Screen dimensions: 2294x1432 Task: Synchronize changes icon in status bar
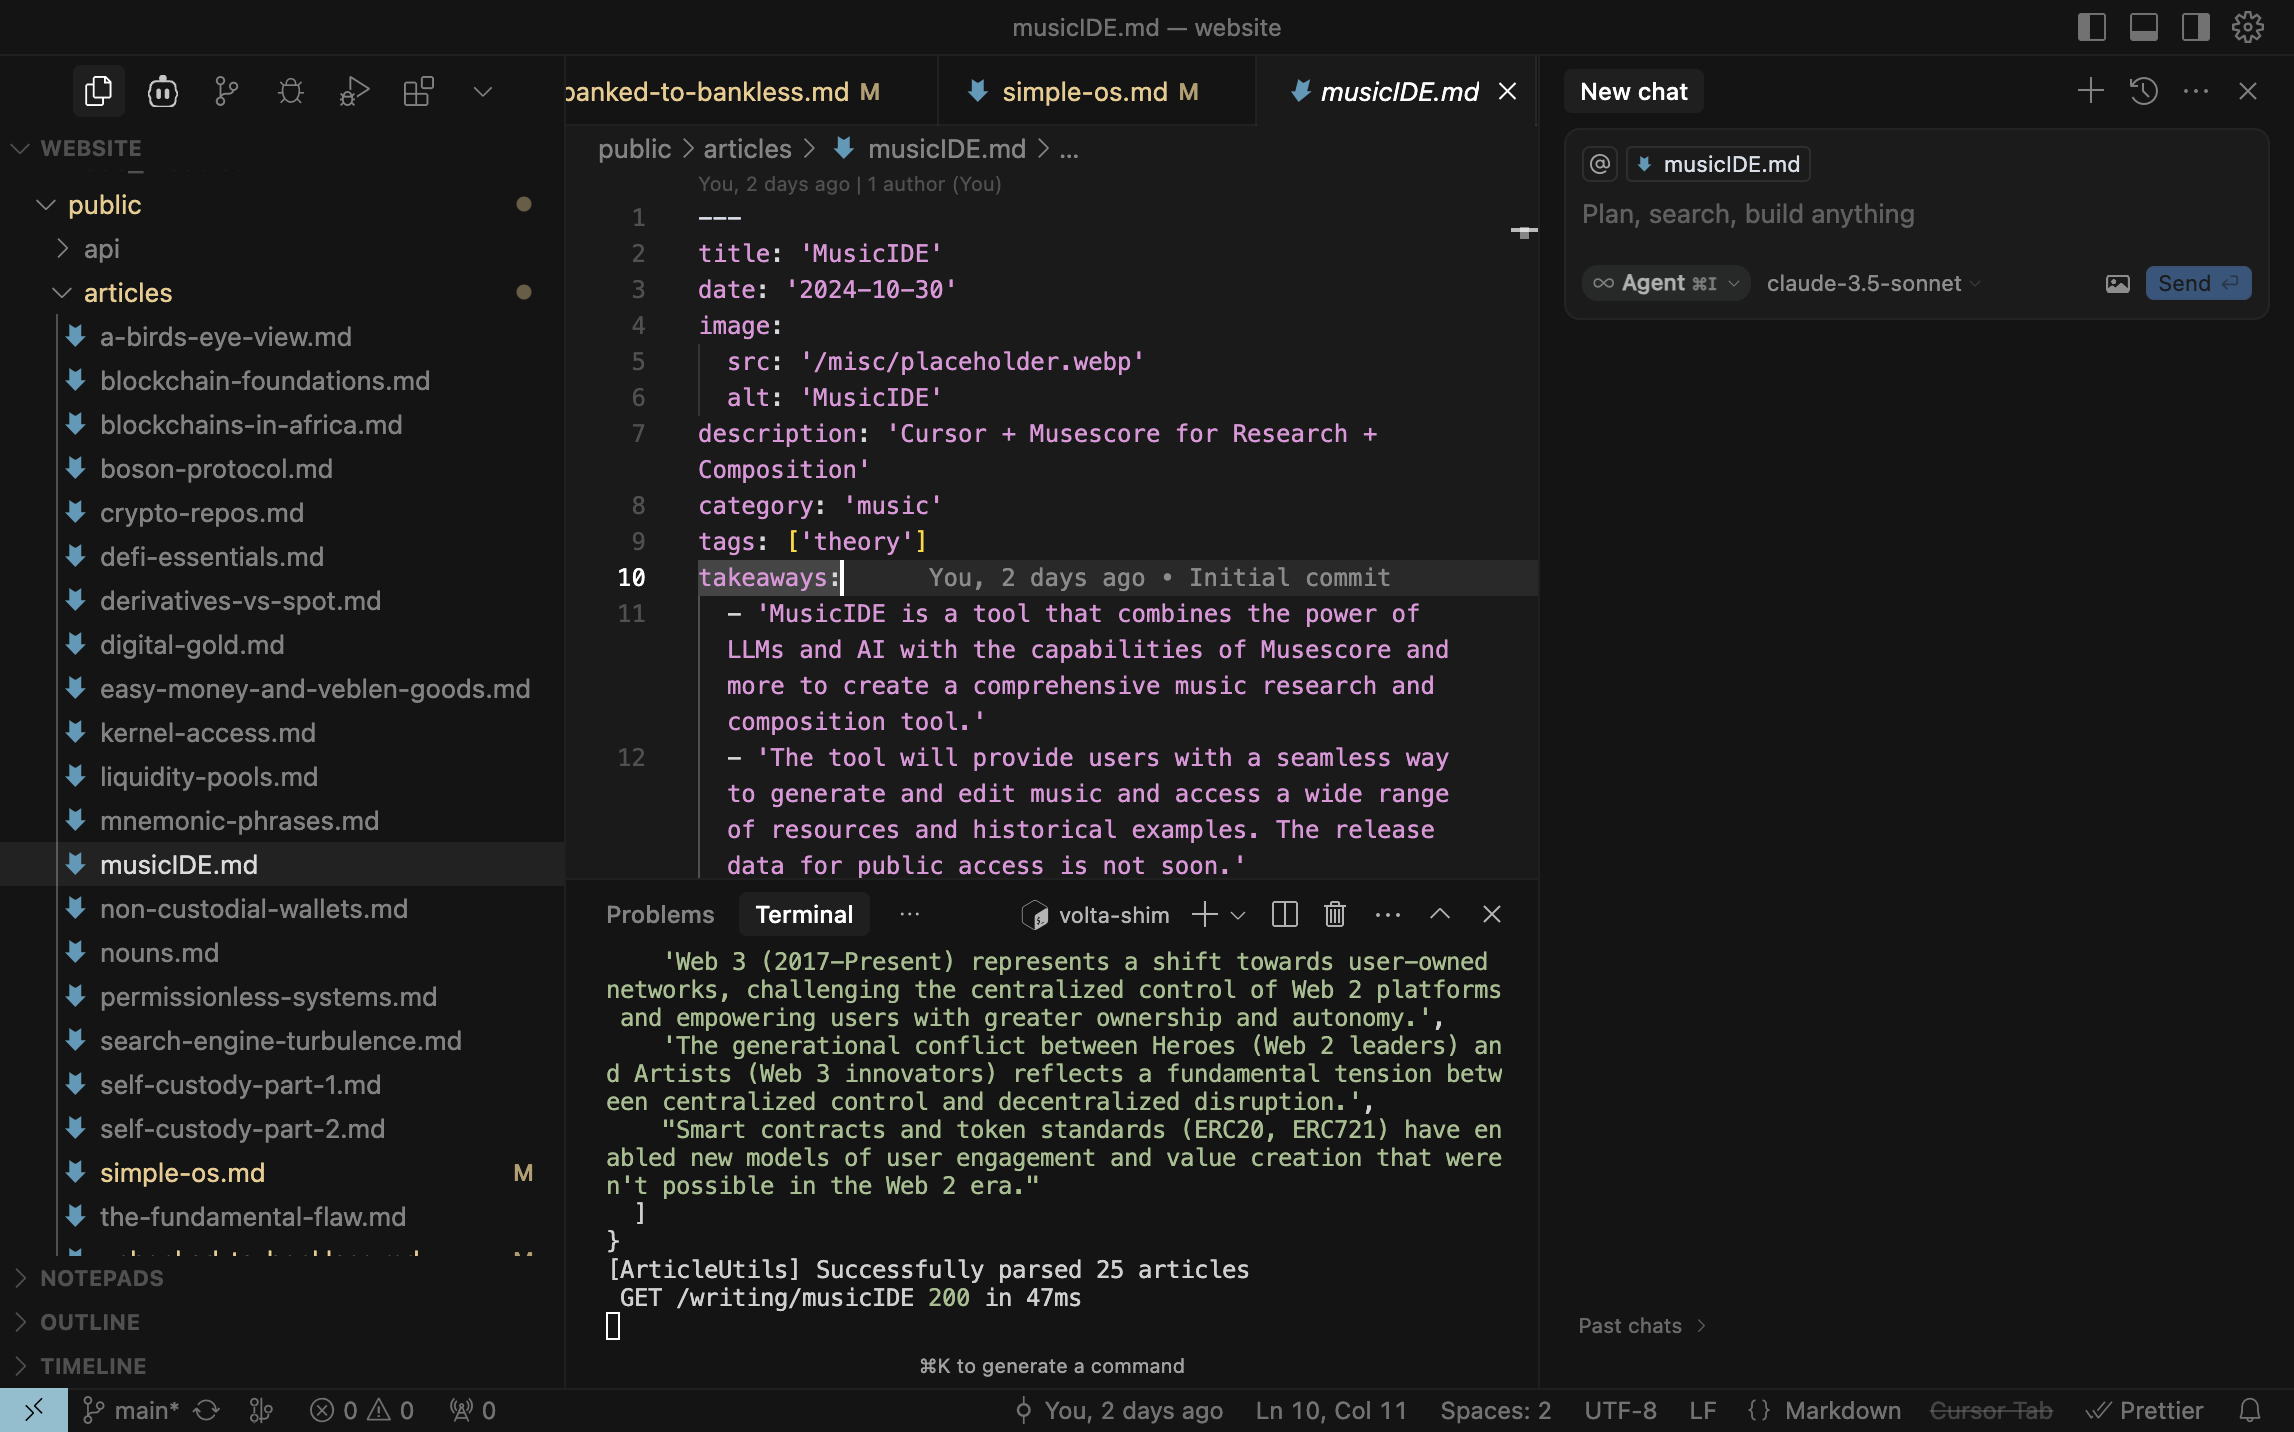click(206, 1410)
